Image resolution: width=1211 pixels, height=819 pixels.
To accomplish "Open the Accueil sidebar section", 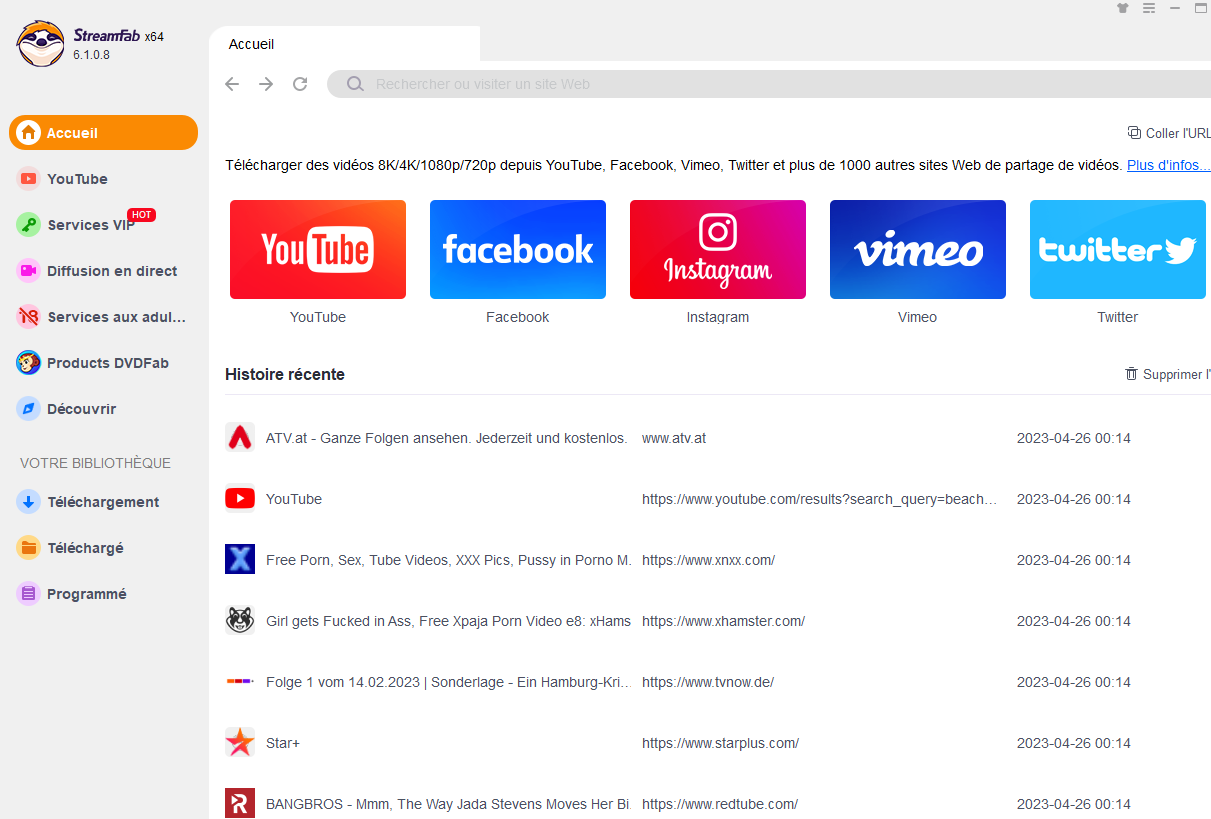I will (104, 133).
